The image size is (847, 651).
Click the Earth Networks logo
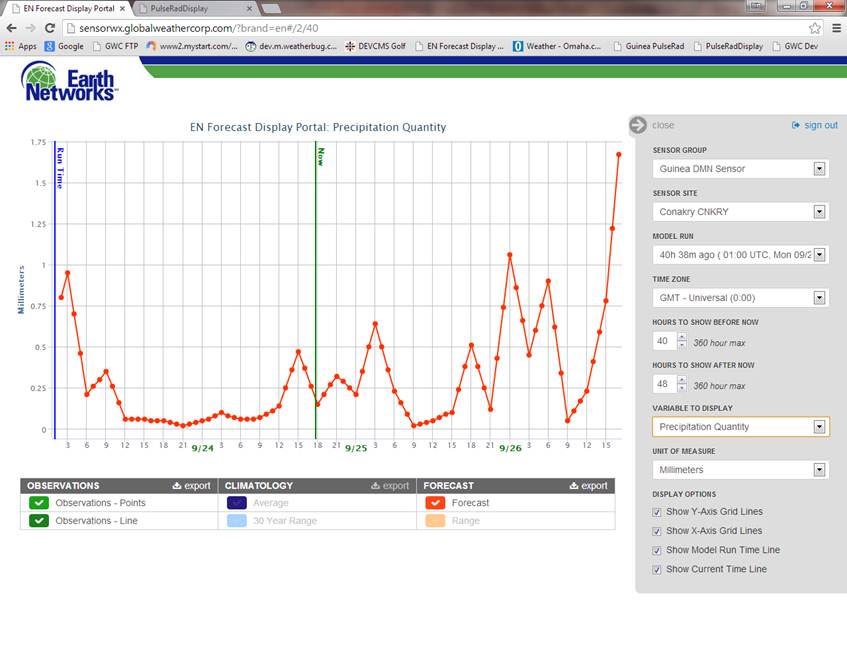coord(69,82)
